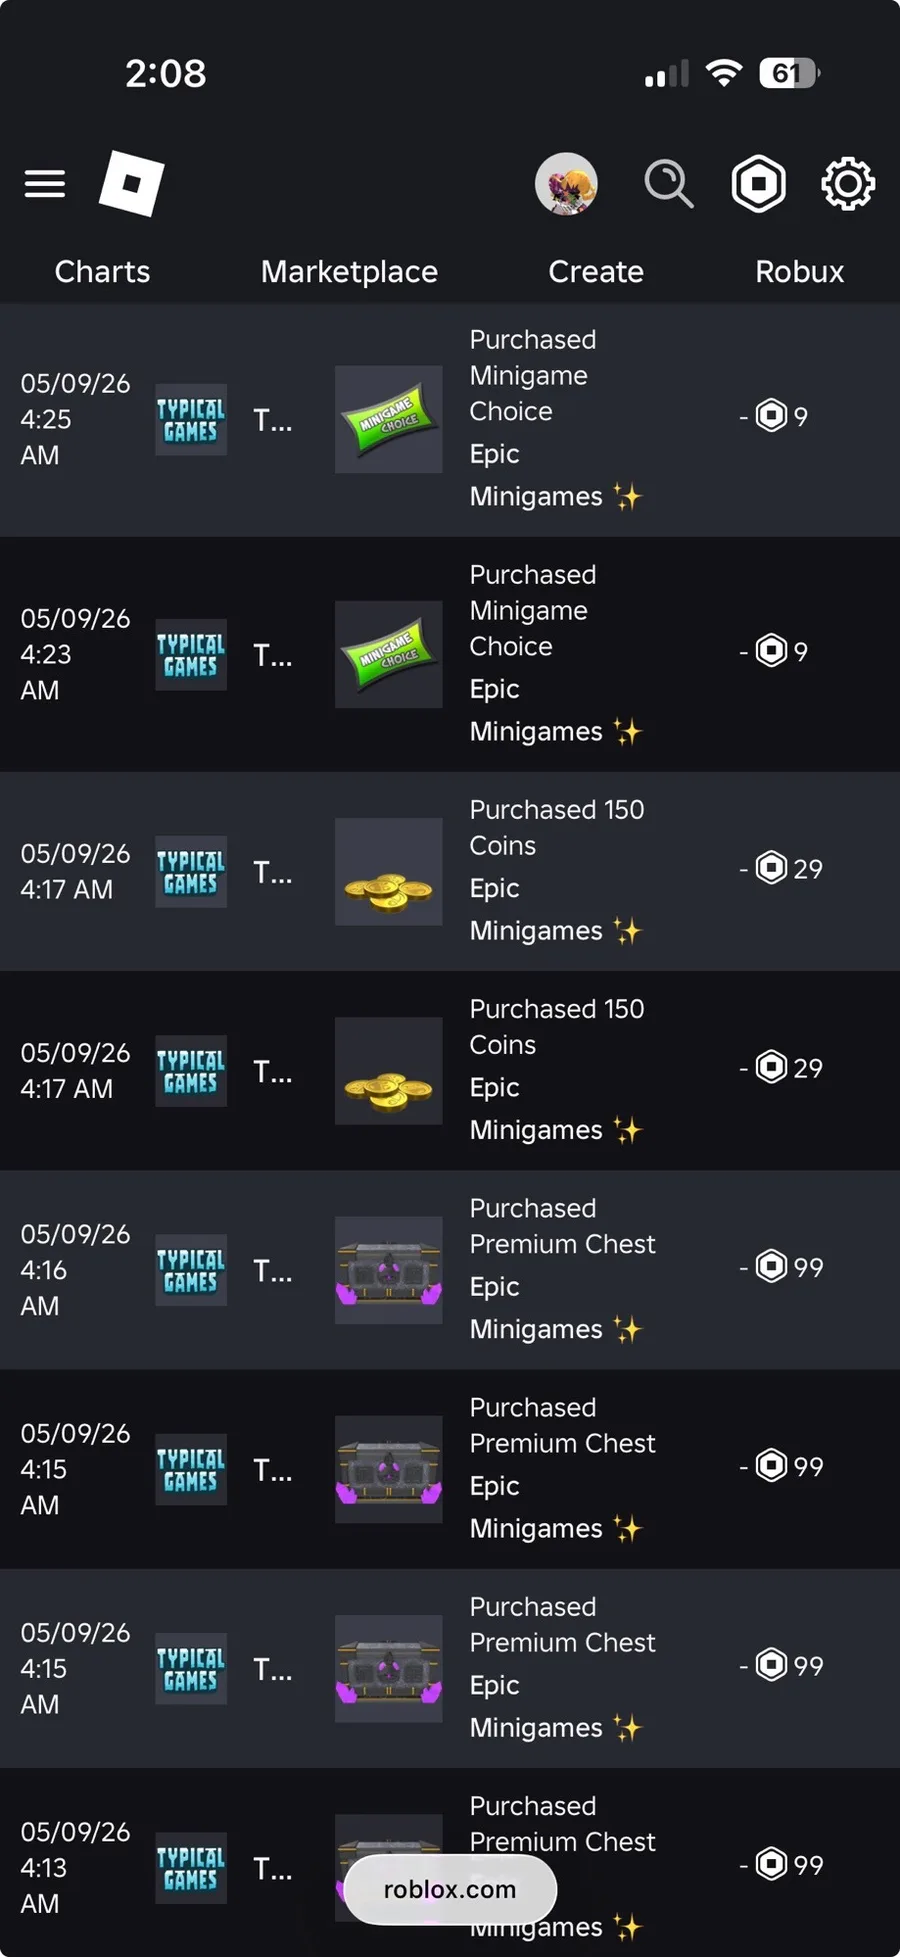This screenshot has height=1957, width=900.
Task: Tap the battery indicator in status bar
Action: click(790, 73)
